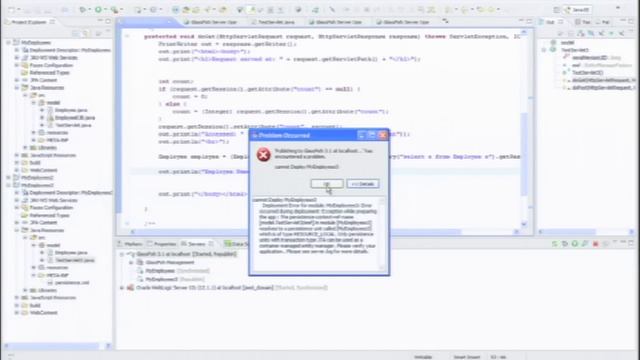Select serialVersionUID field in Outline

[593, 58]
